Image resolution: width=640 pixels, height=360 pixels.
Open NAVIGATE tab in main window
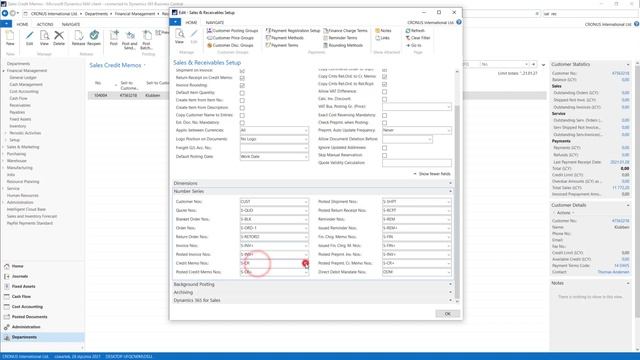point(71,24)
